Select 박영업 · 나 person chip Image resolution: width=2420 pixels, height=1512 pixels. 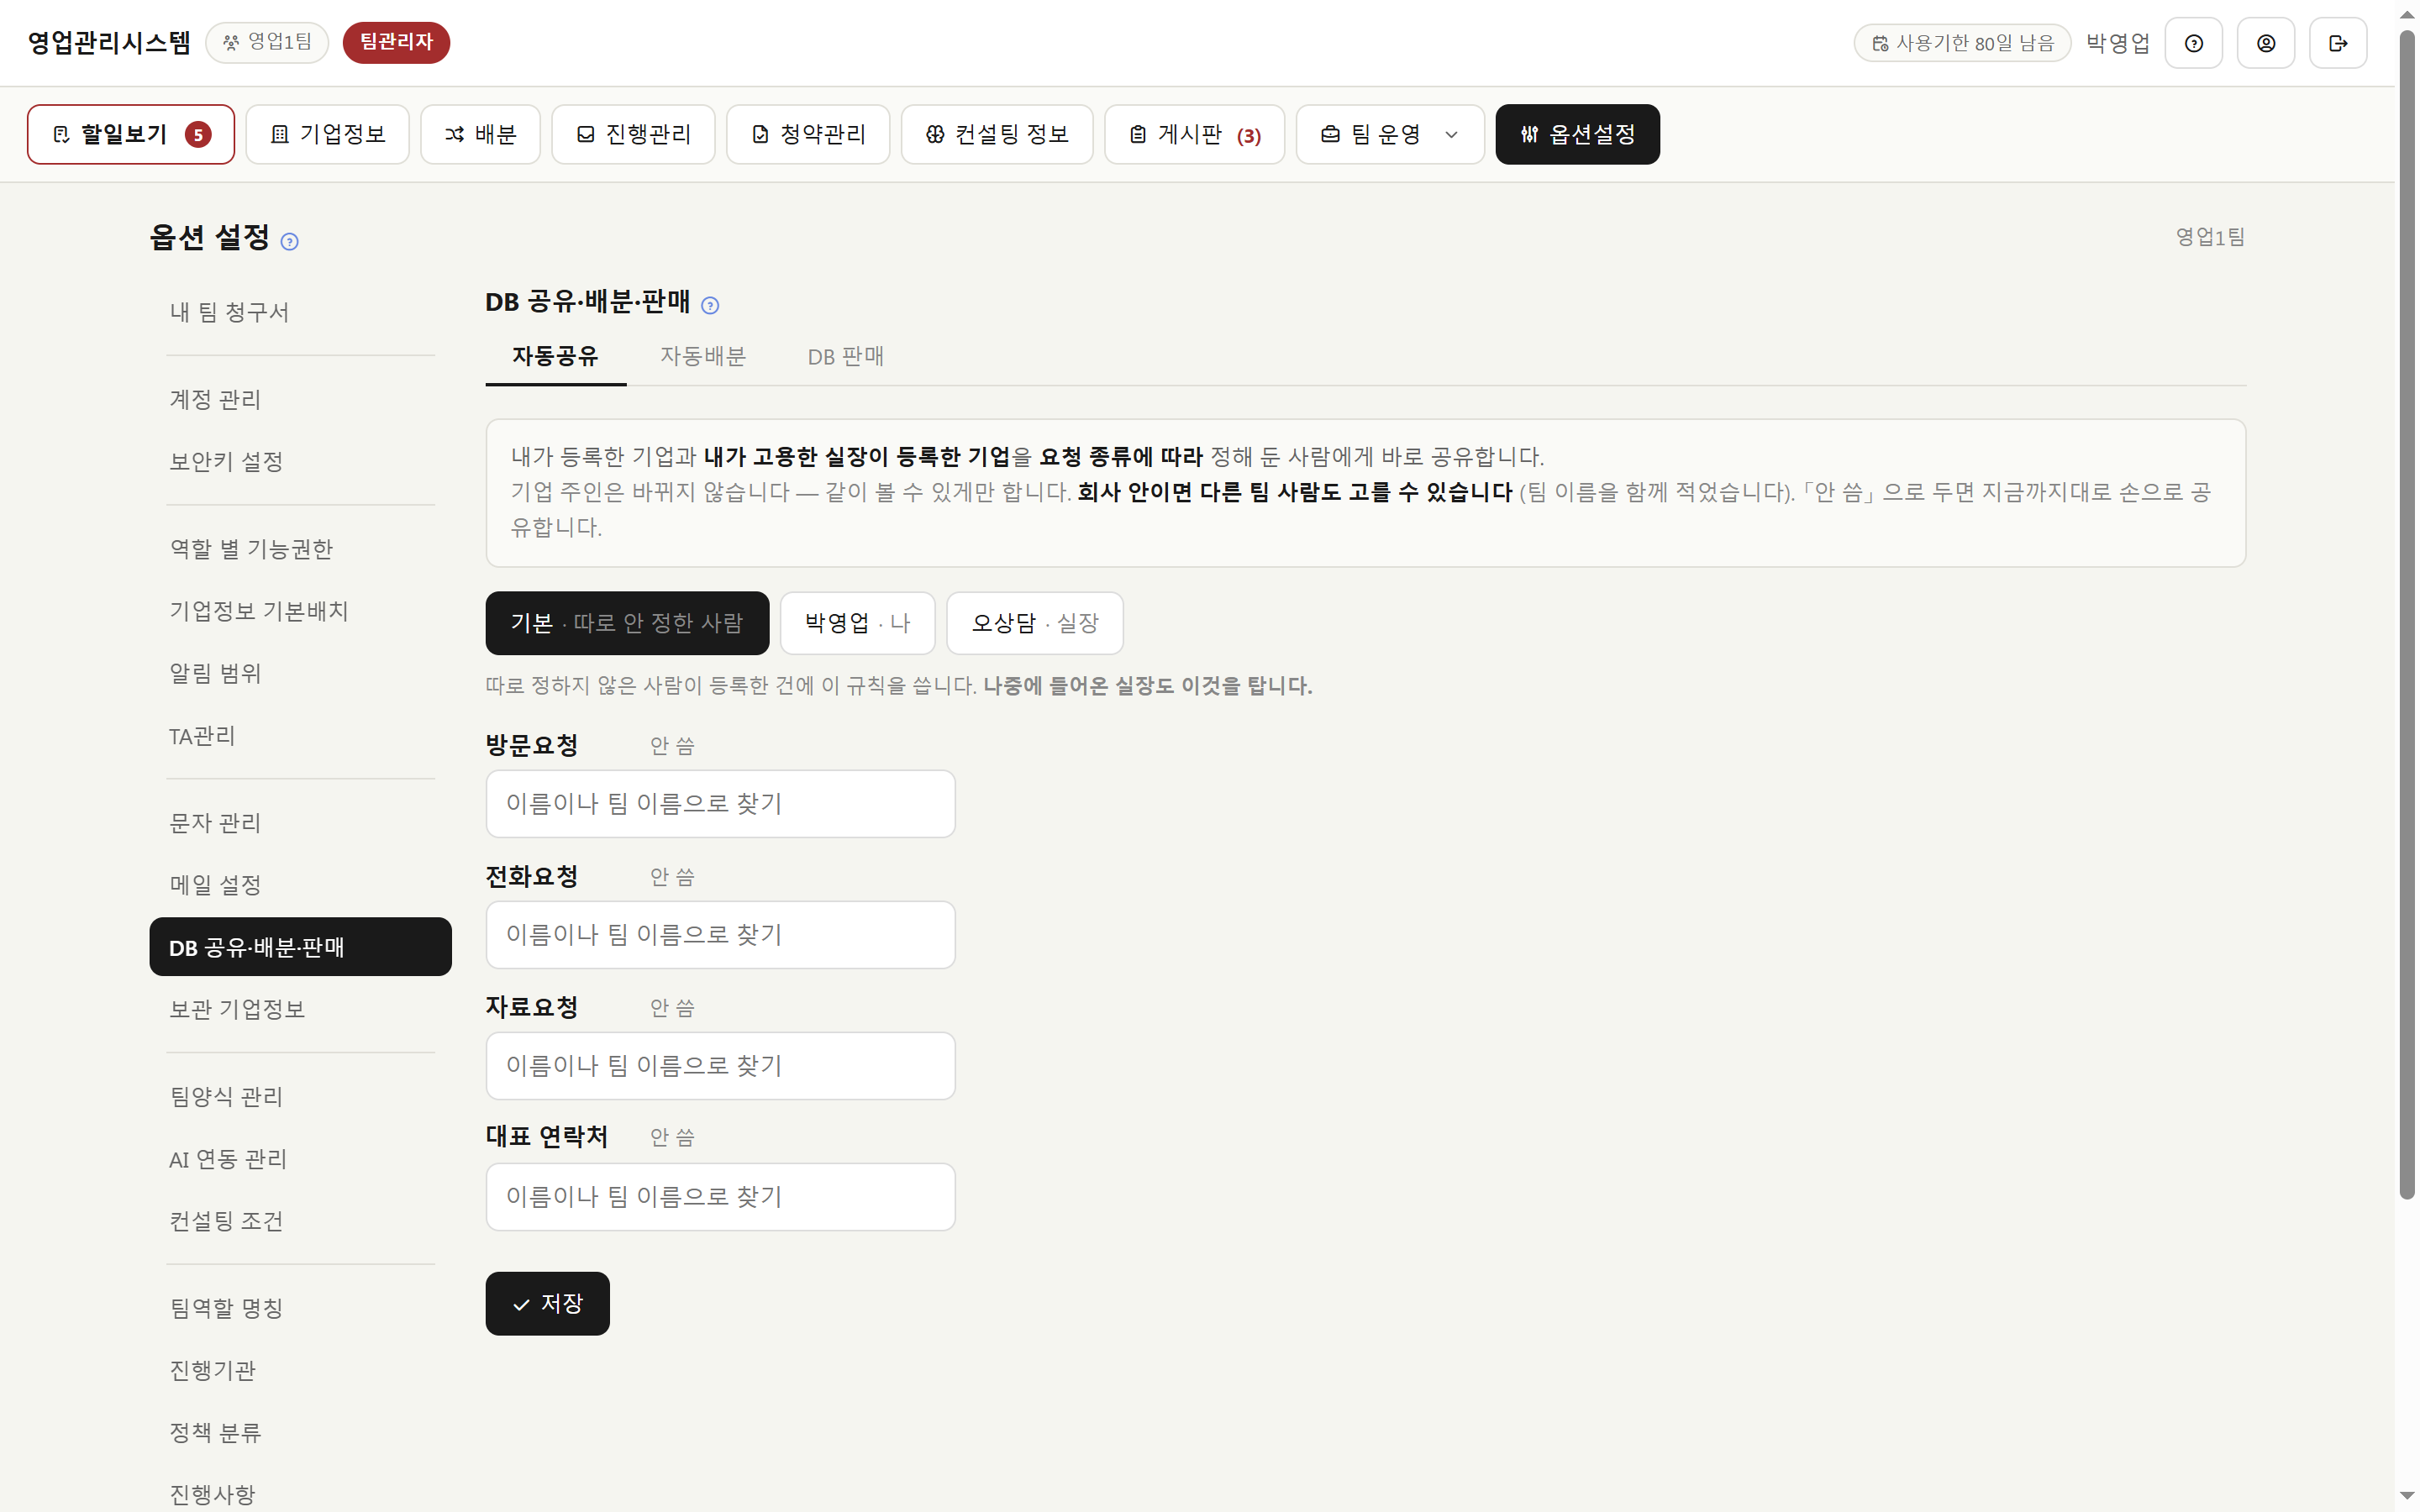pos(857,623)
